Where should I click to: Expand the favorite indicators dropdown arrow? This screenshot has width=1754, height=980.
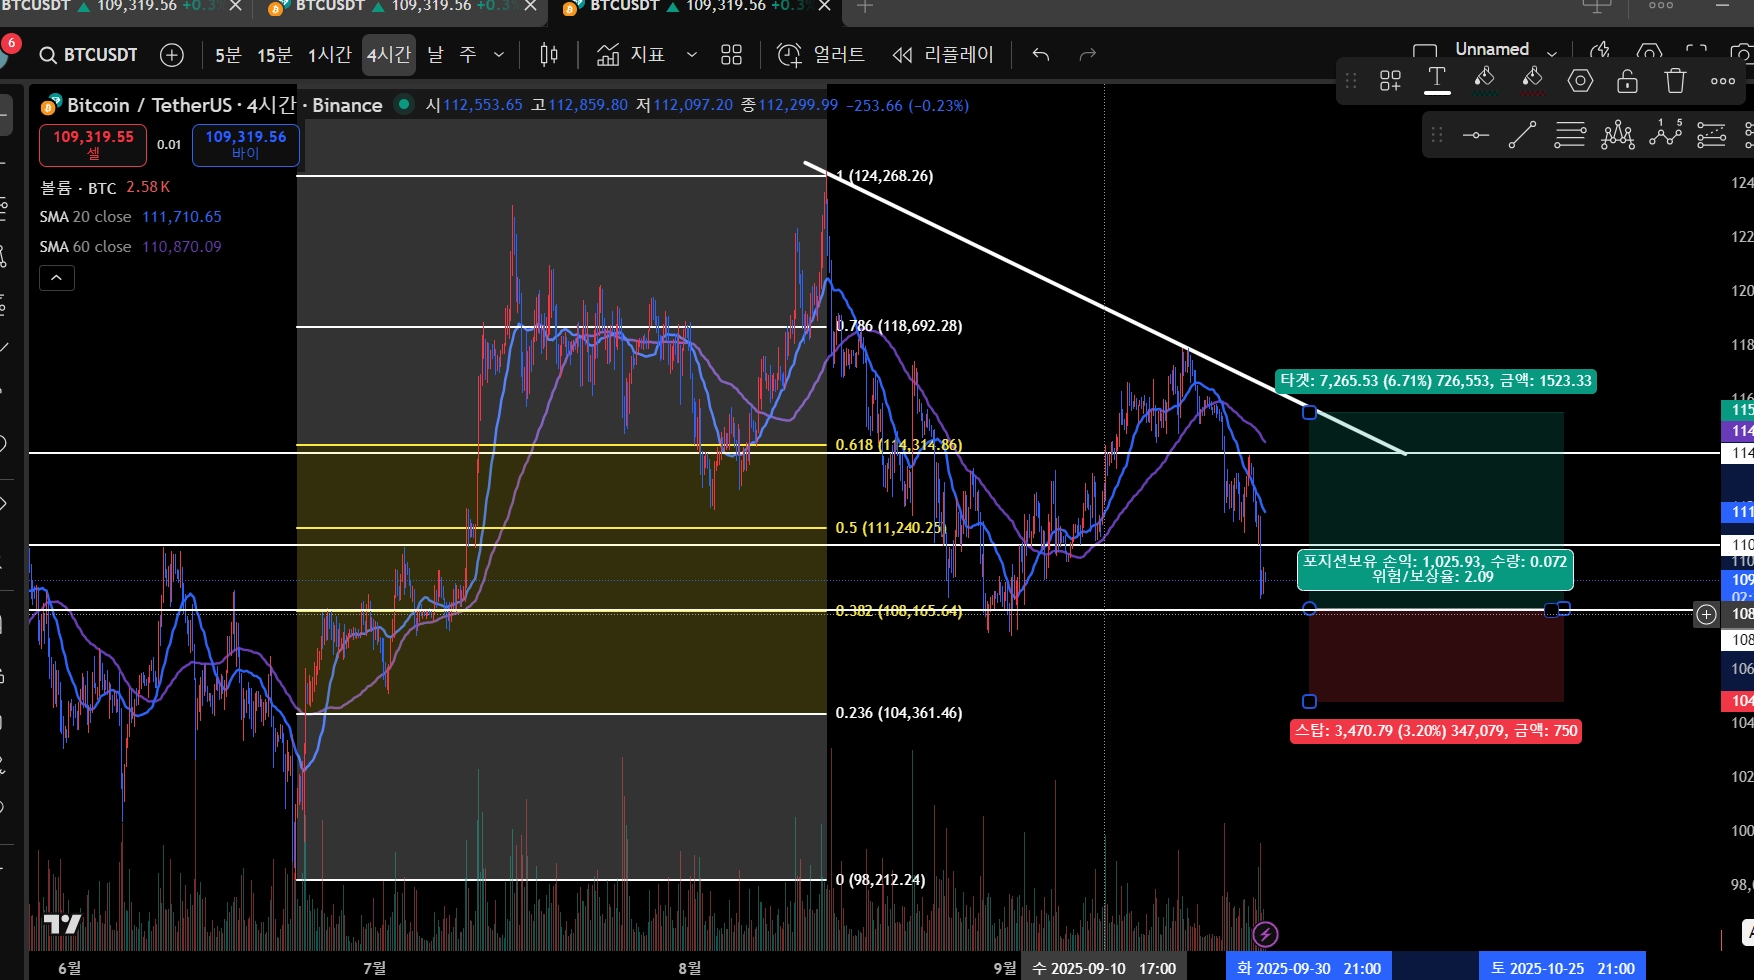(x=691, y=55)
